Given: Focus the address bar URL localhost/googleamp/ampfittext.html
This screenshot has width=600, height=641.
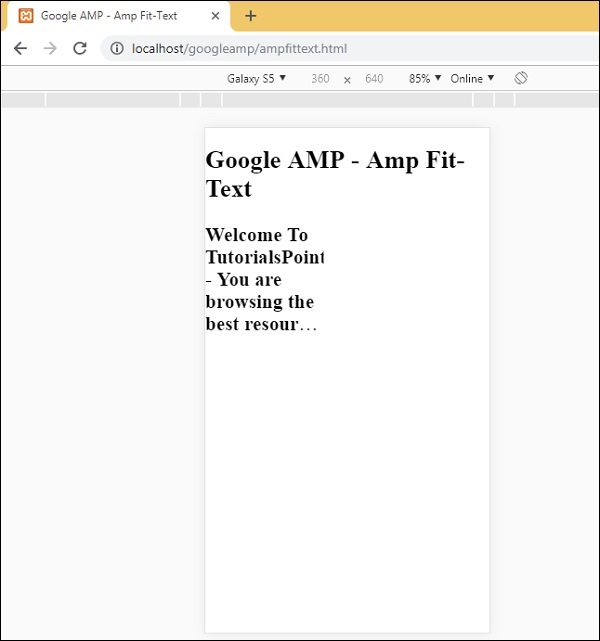Looking at the screenshot, I should (240, 49).
